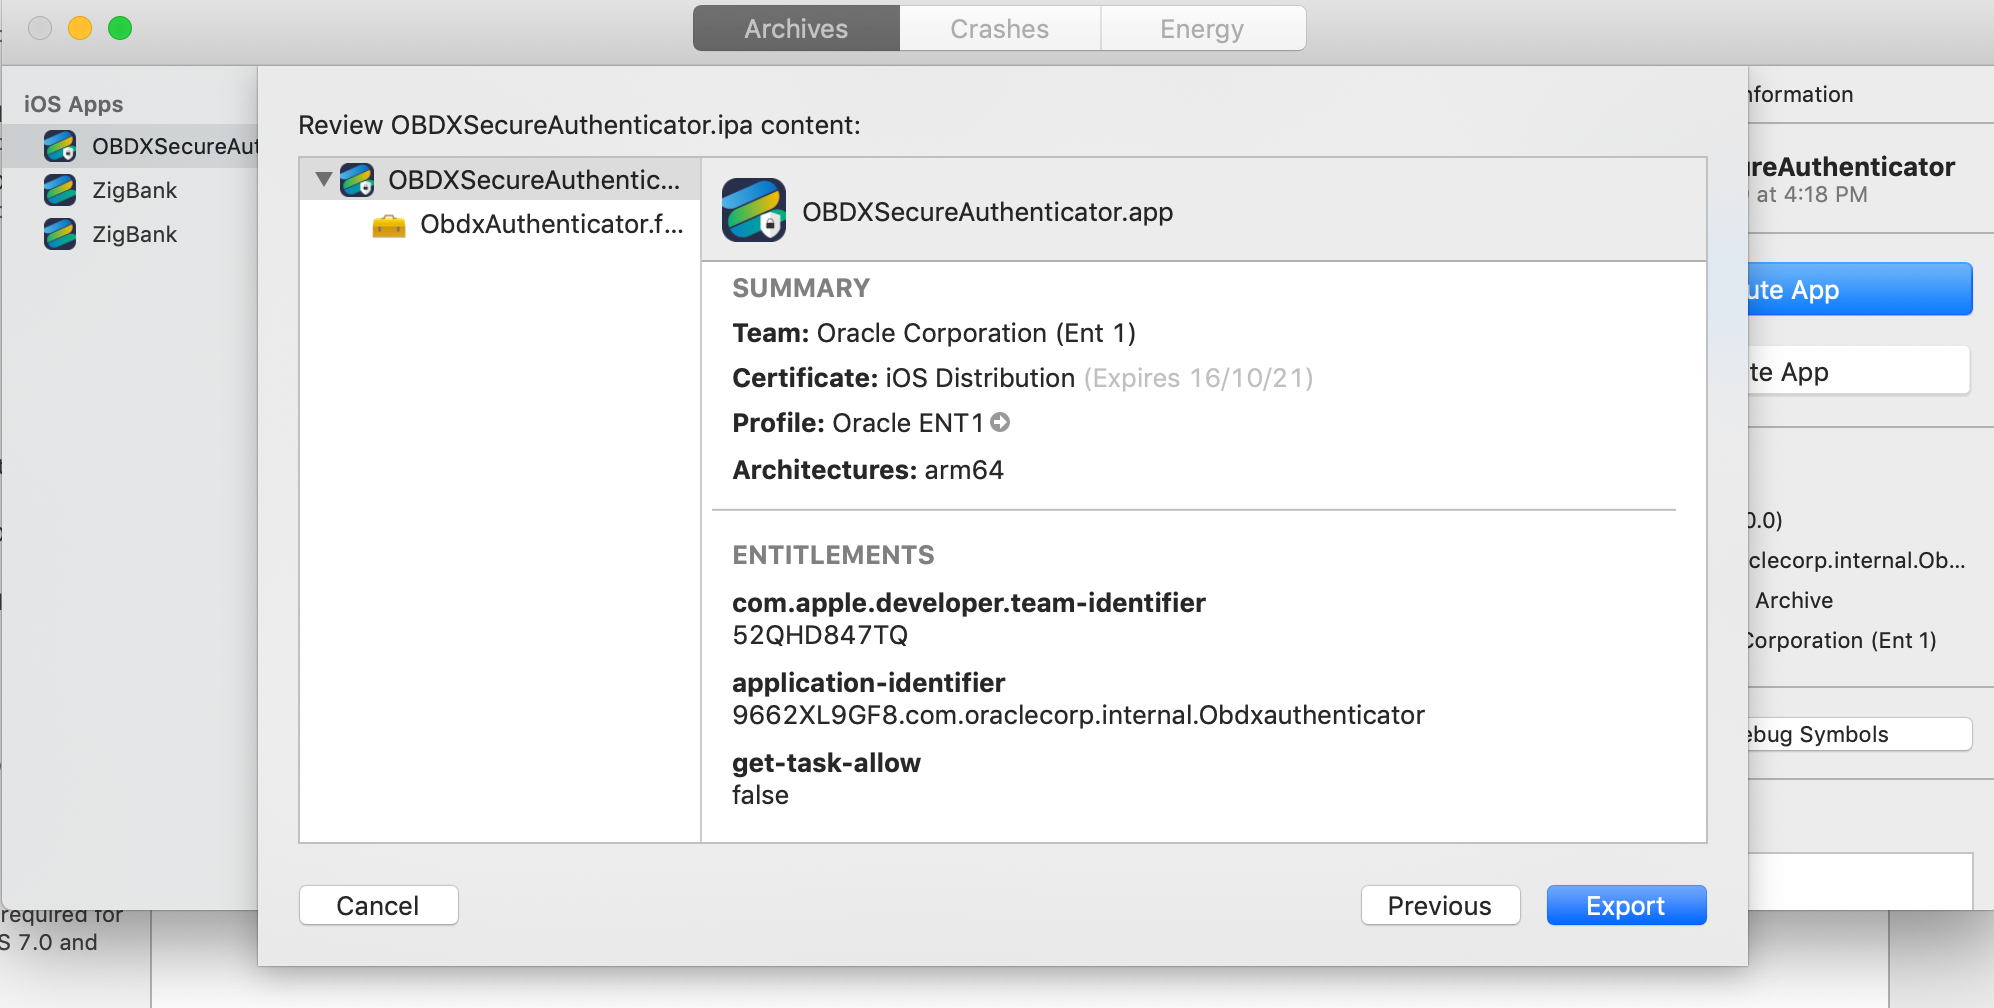The height and width of the screenshot is (1008, 1994).
Task: Click the white Validate App button in the Organizer
Action: click(x=1860, y=372)
